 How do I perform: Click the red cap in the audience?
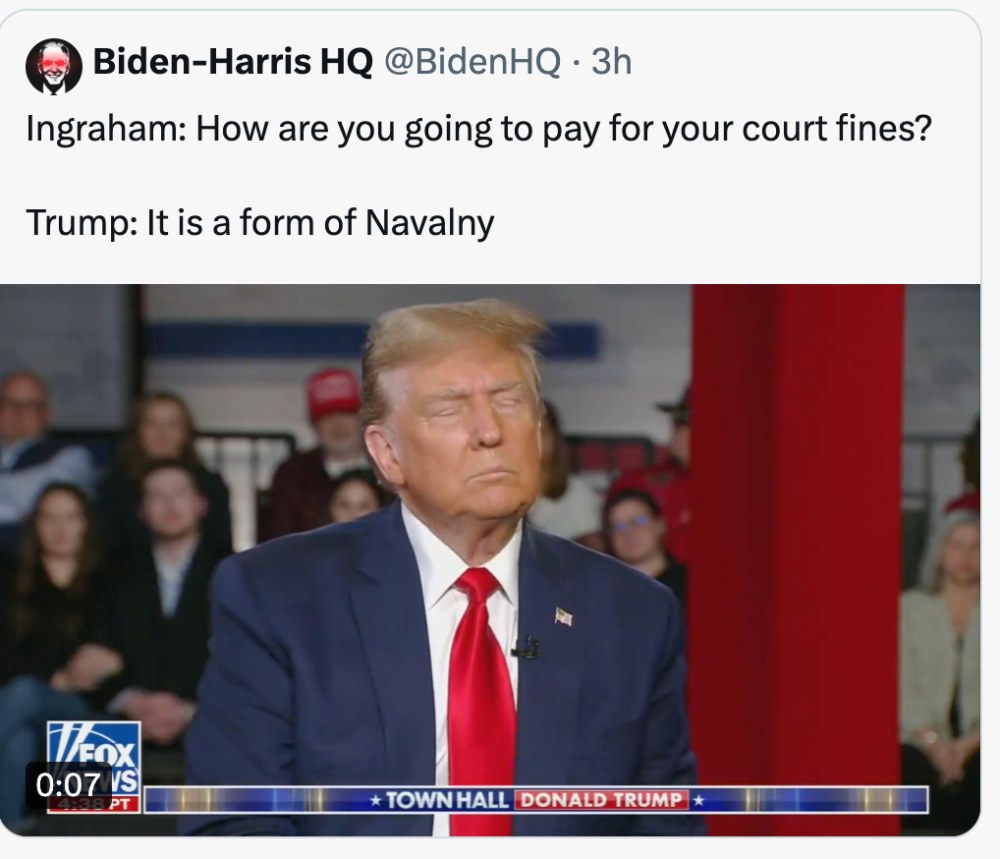coord(334,392)
